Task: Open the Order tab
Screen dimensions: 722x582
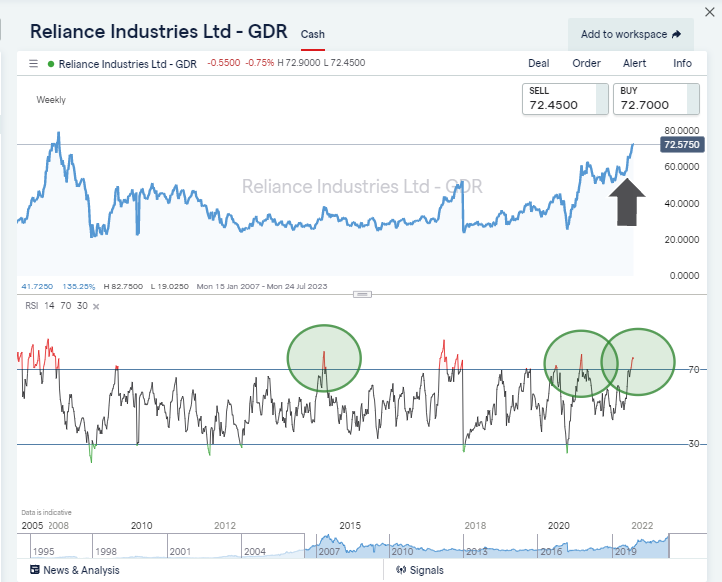Action: point(586,64)
